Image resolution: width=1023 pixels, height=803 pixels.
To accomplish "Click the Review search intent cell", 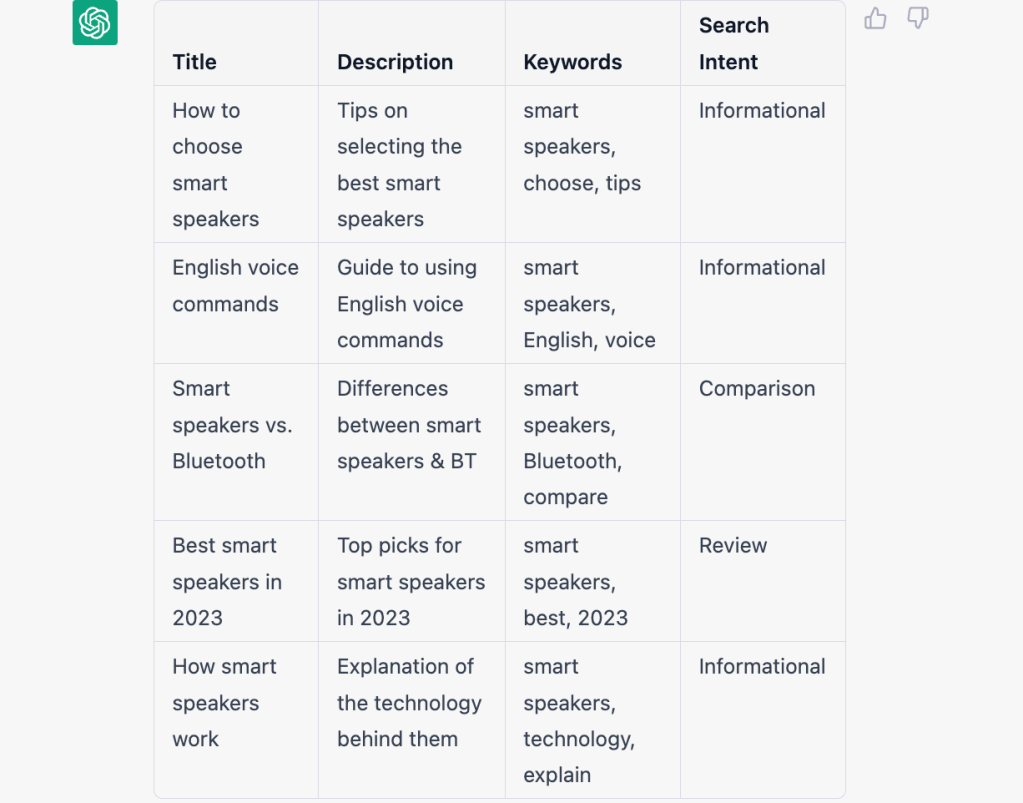I will tap(733, 546).
